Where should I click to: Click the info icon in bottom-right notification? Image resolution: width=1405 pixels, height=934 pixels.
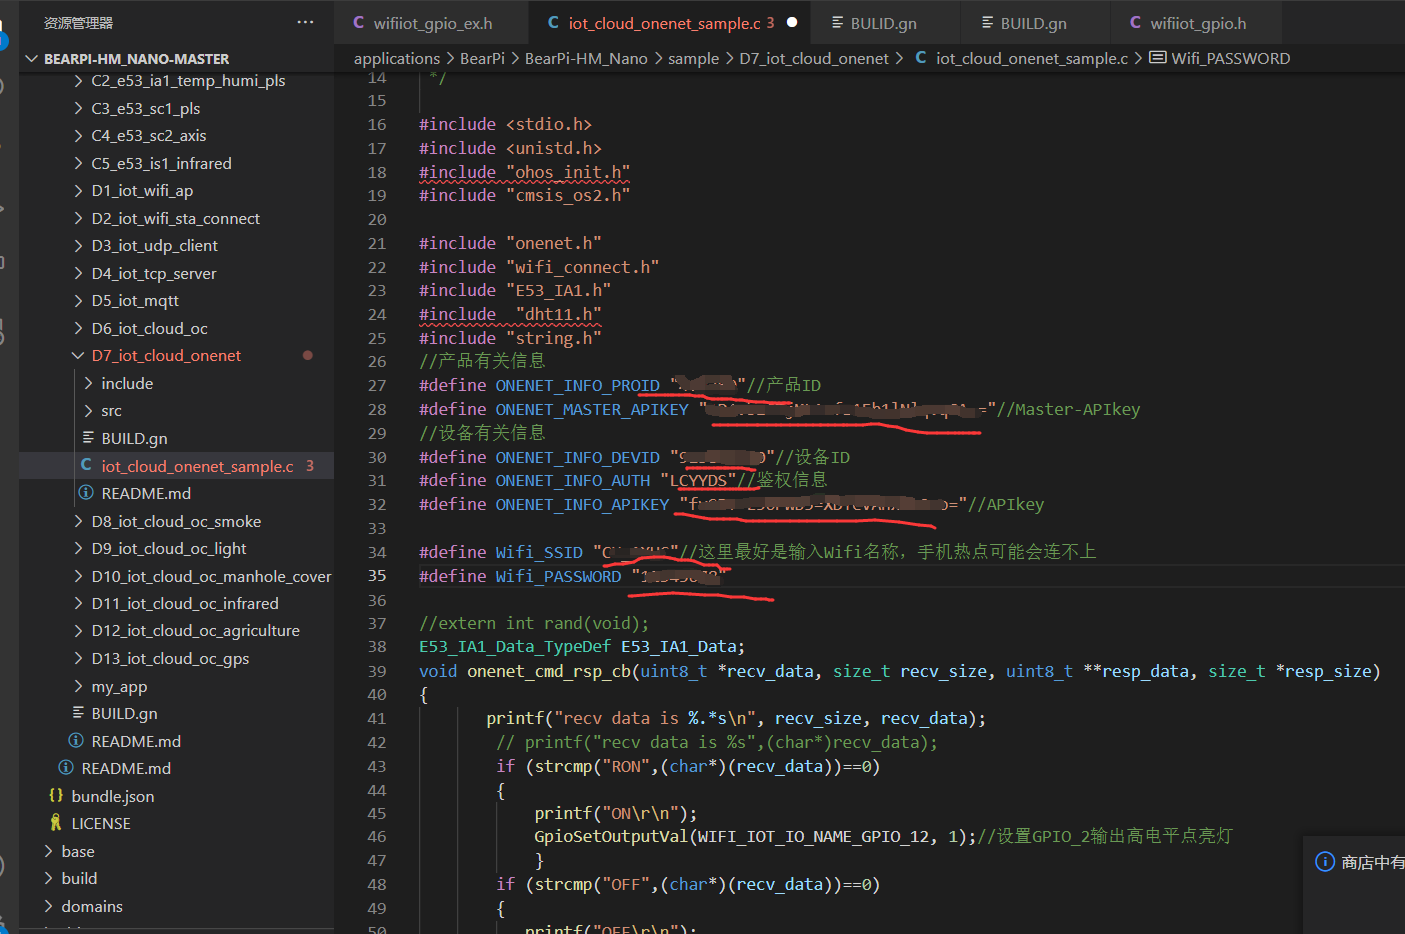click(x=1325, y=862)
